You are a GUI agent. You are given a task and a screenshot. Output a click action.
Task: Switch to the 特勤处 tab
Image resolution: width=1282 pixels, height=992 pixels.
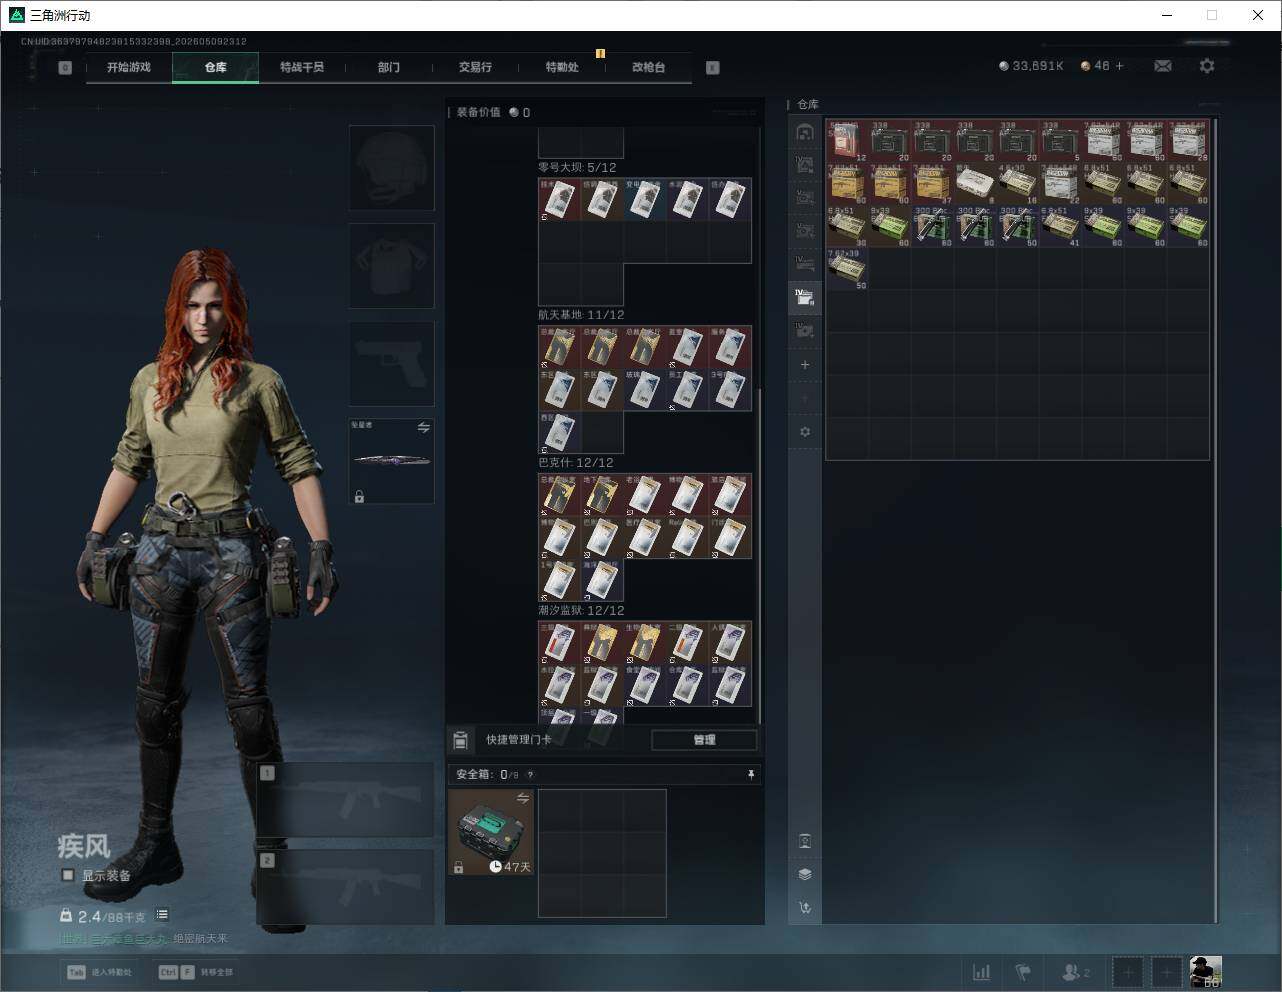(562, 67)
